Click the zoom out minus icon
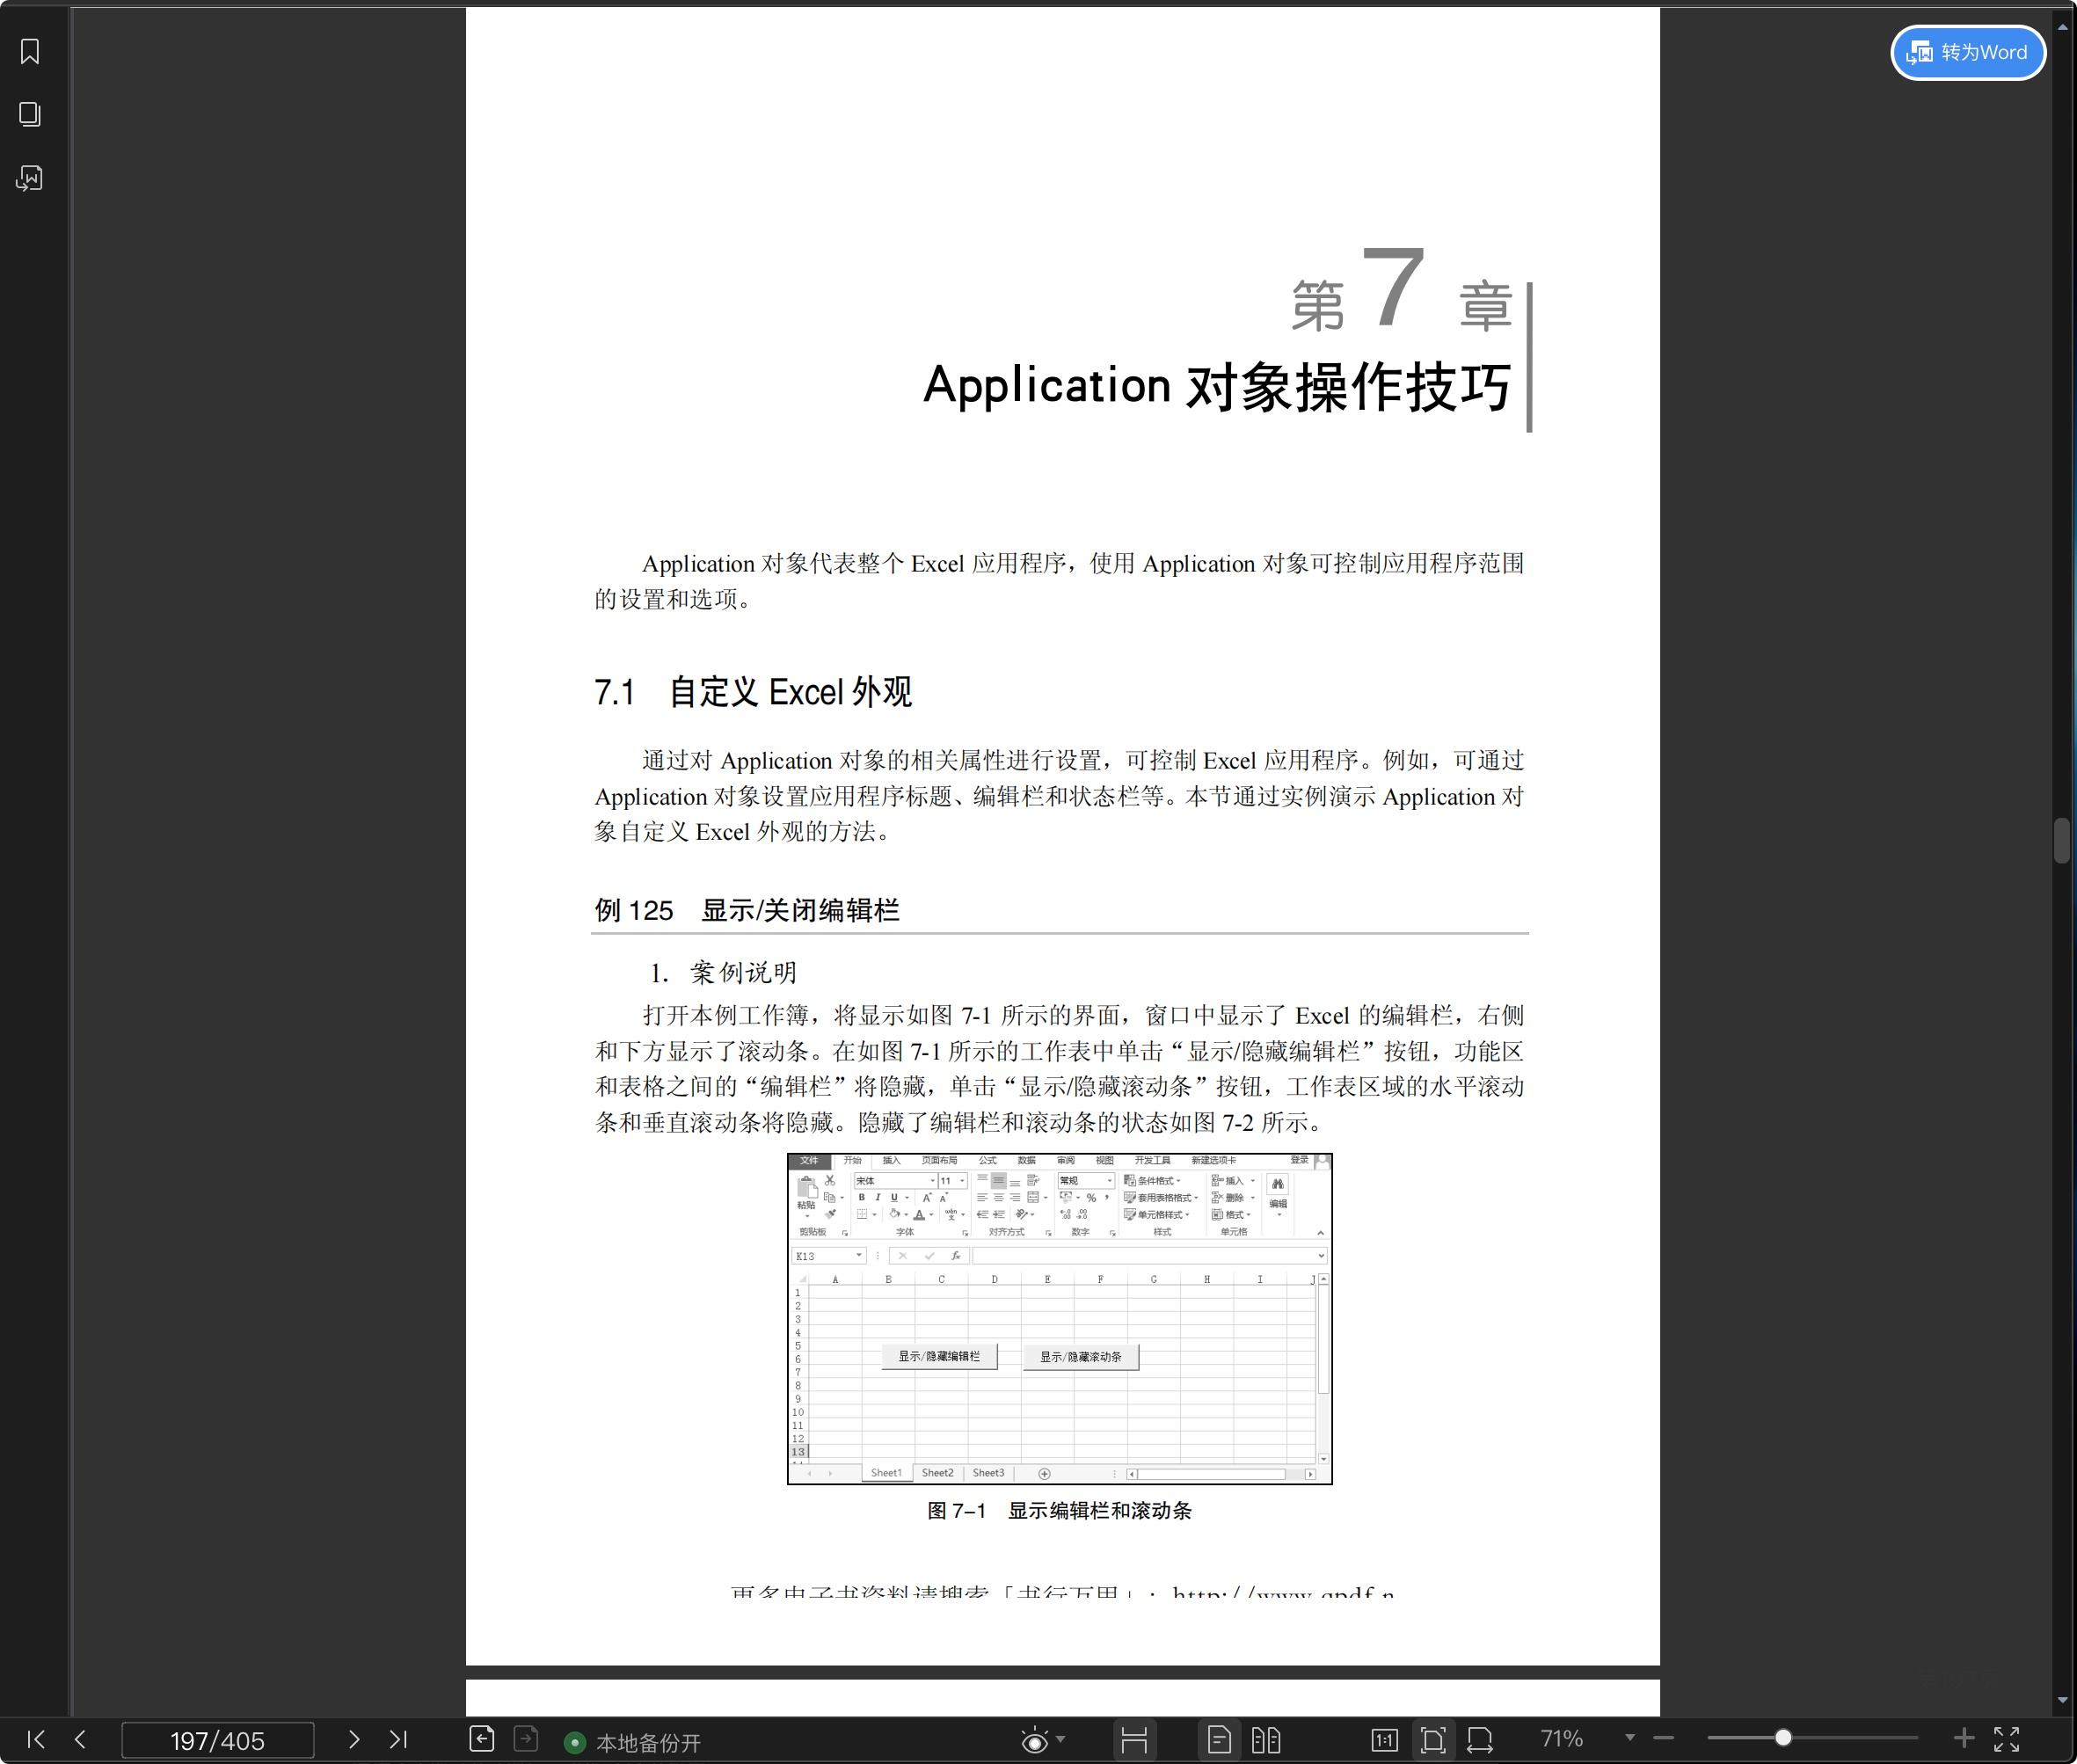Screen dimensions: 2077x1764 click(1663, 1738)
